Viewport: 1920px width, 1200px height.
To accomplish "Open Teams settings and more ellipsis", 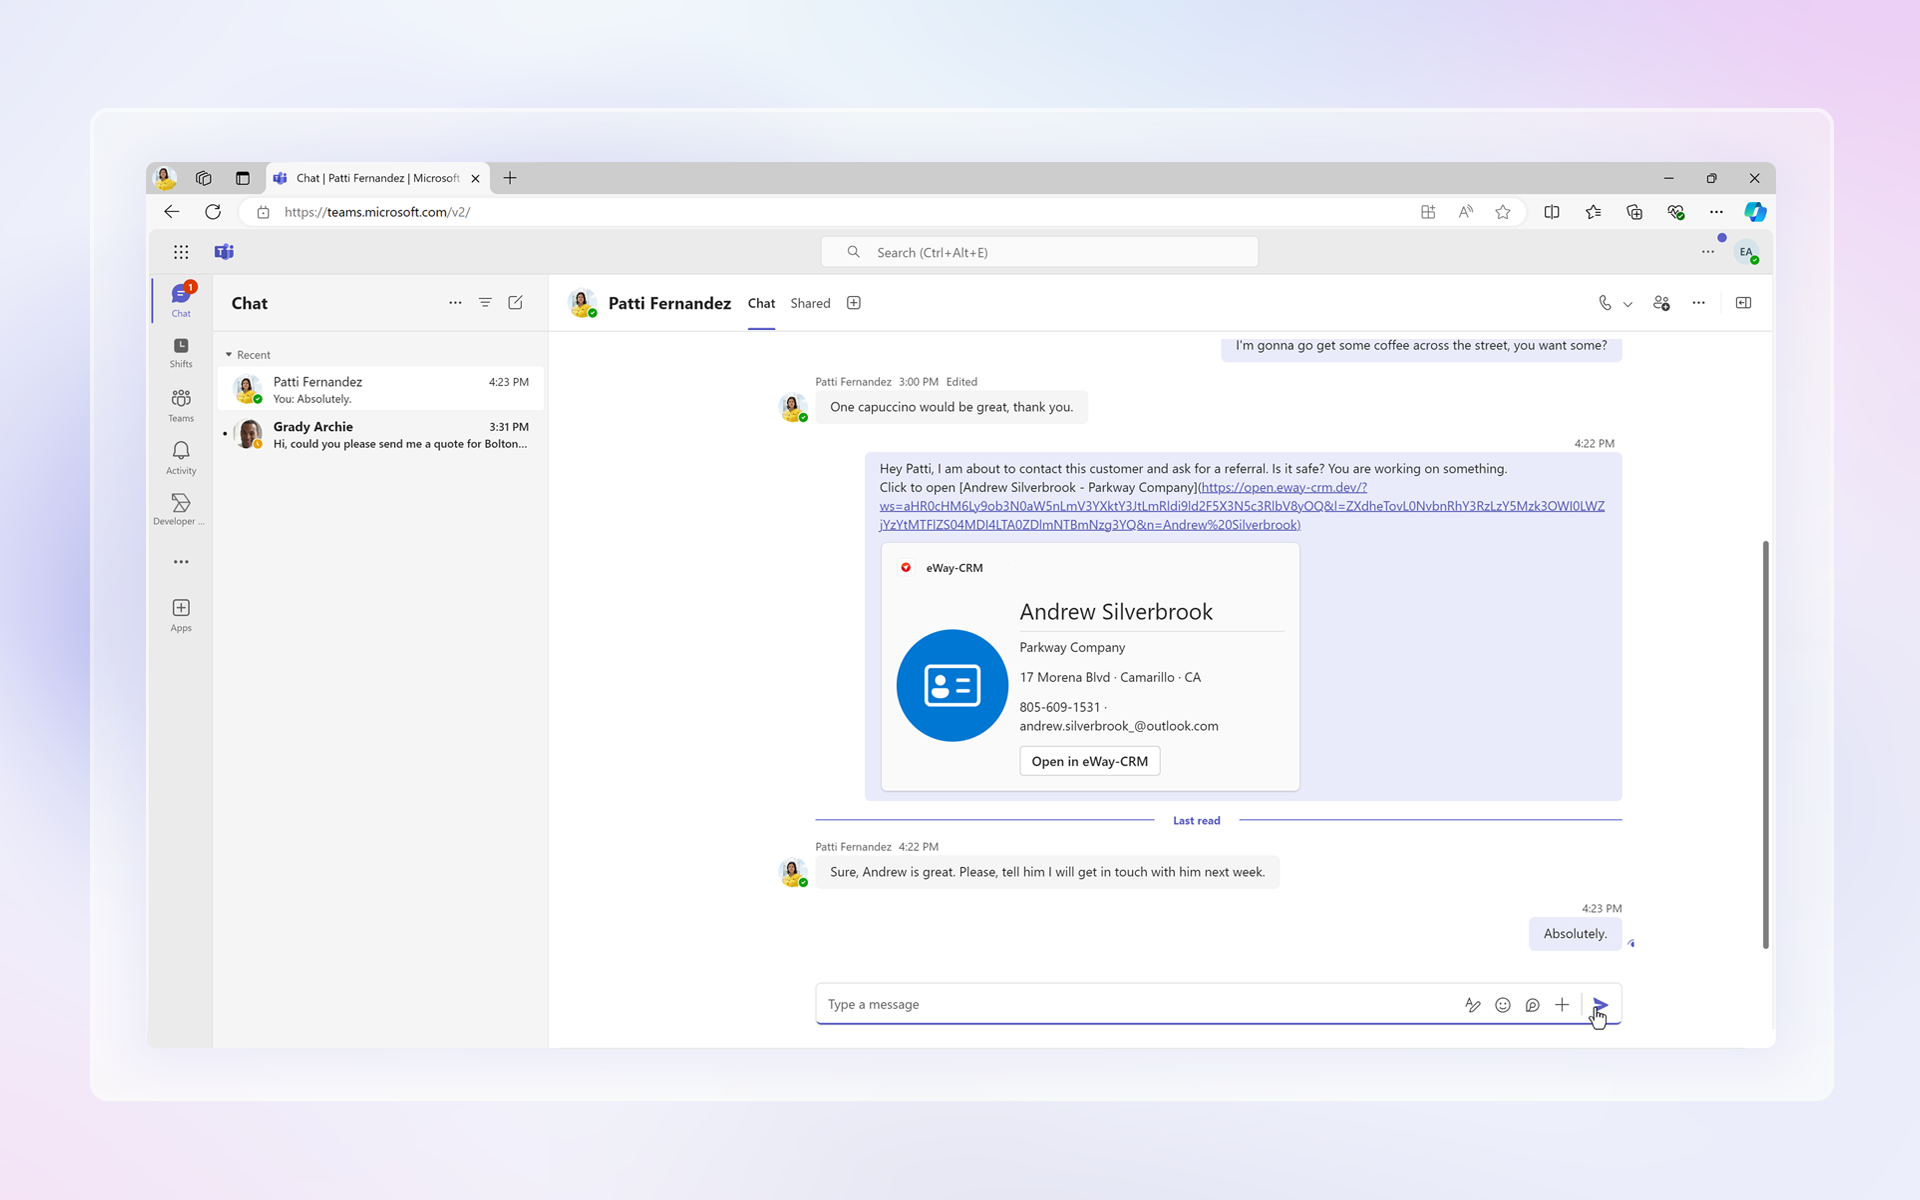I will (x=1708, y=252).
